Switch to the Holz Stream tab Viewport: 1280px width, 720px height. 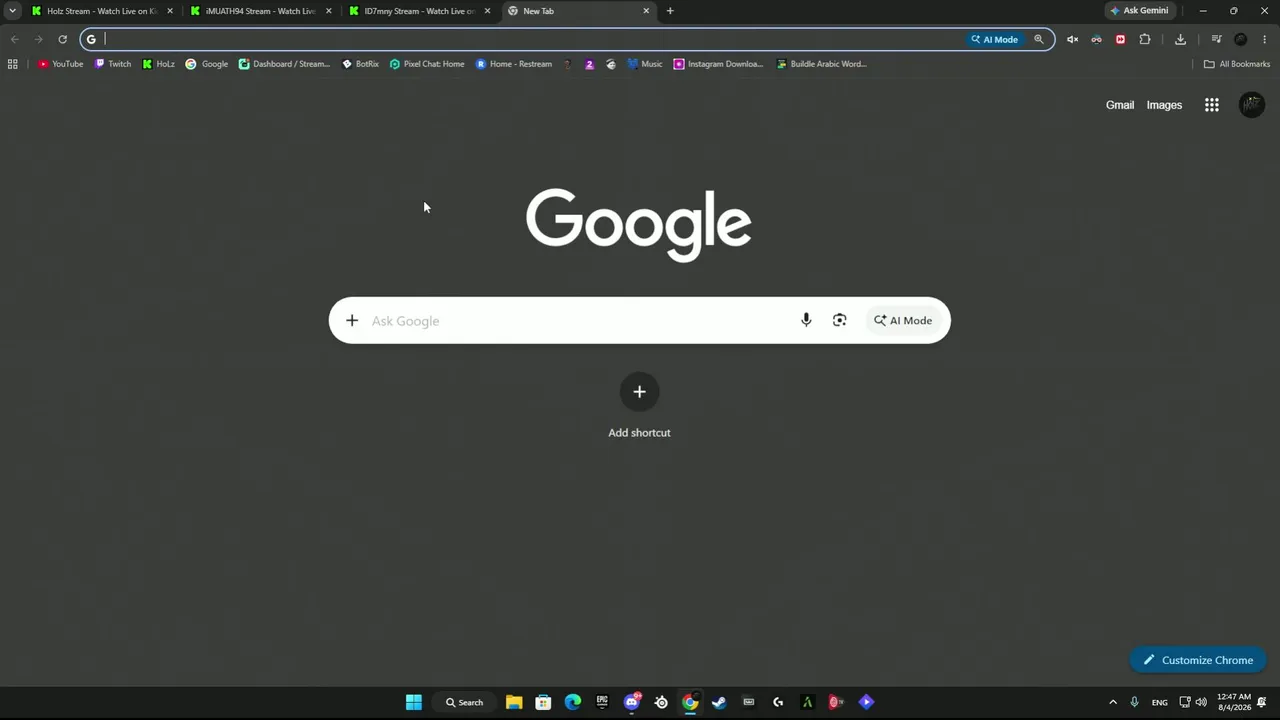(101, 11)
